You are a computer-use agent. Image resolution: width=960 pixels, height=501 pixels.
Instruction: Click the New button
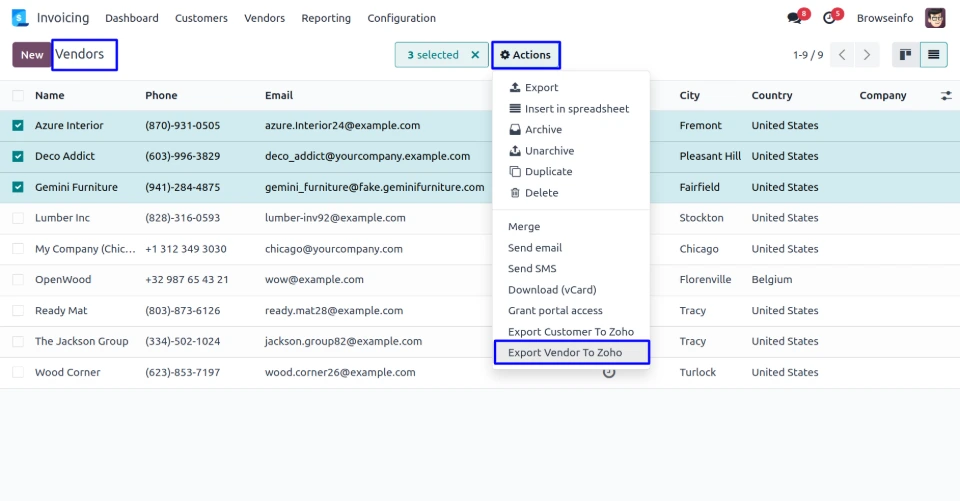coord(32,55)
